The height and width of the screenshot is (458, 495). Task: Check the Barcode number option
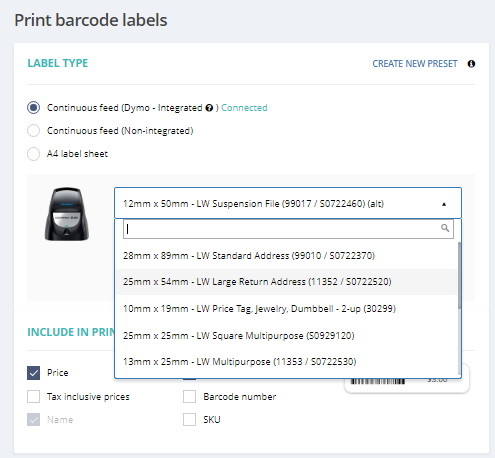point(189,397)
